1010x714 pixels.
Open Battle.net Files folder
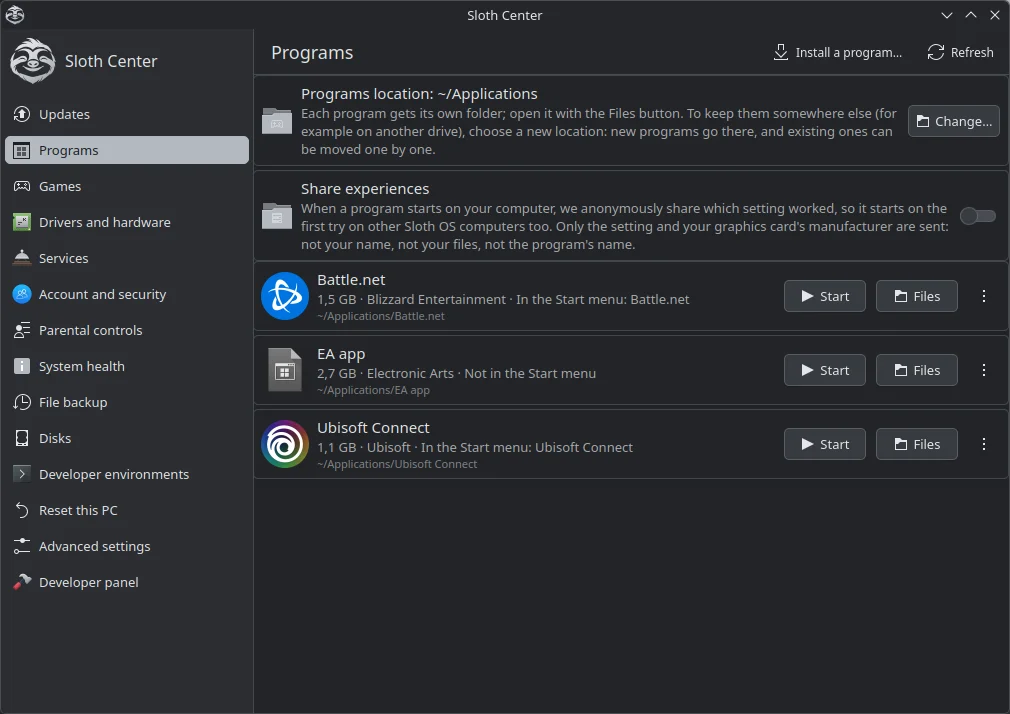tap(917, 296)
